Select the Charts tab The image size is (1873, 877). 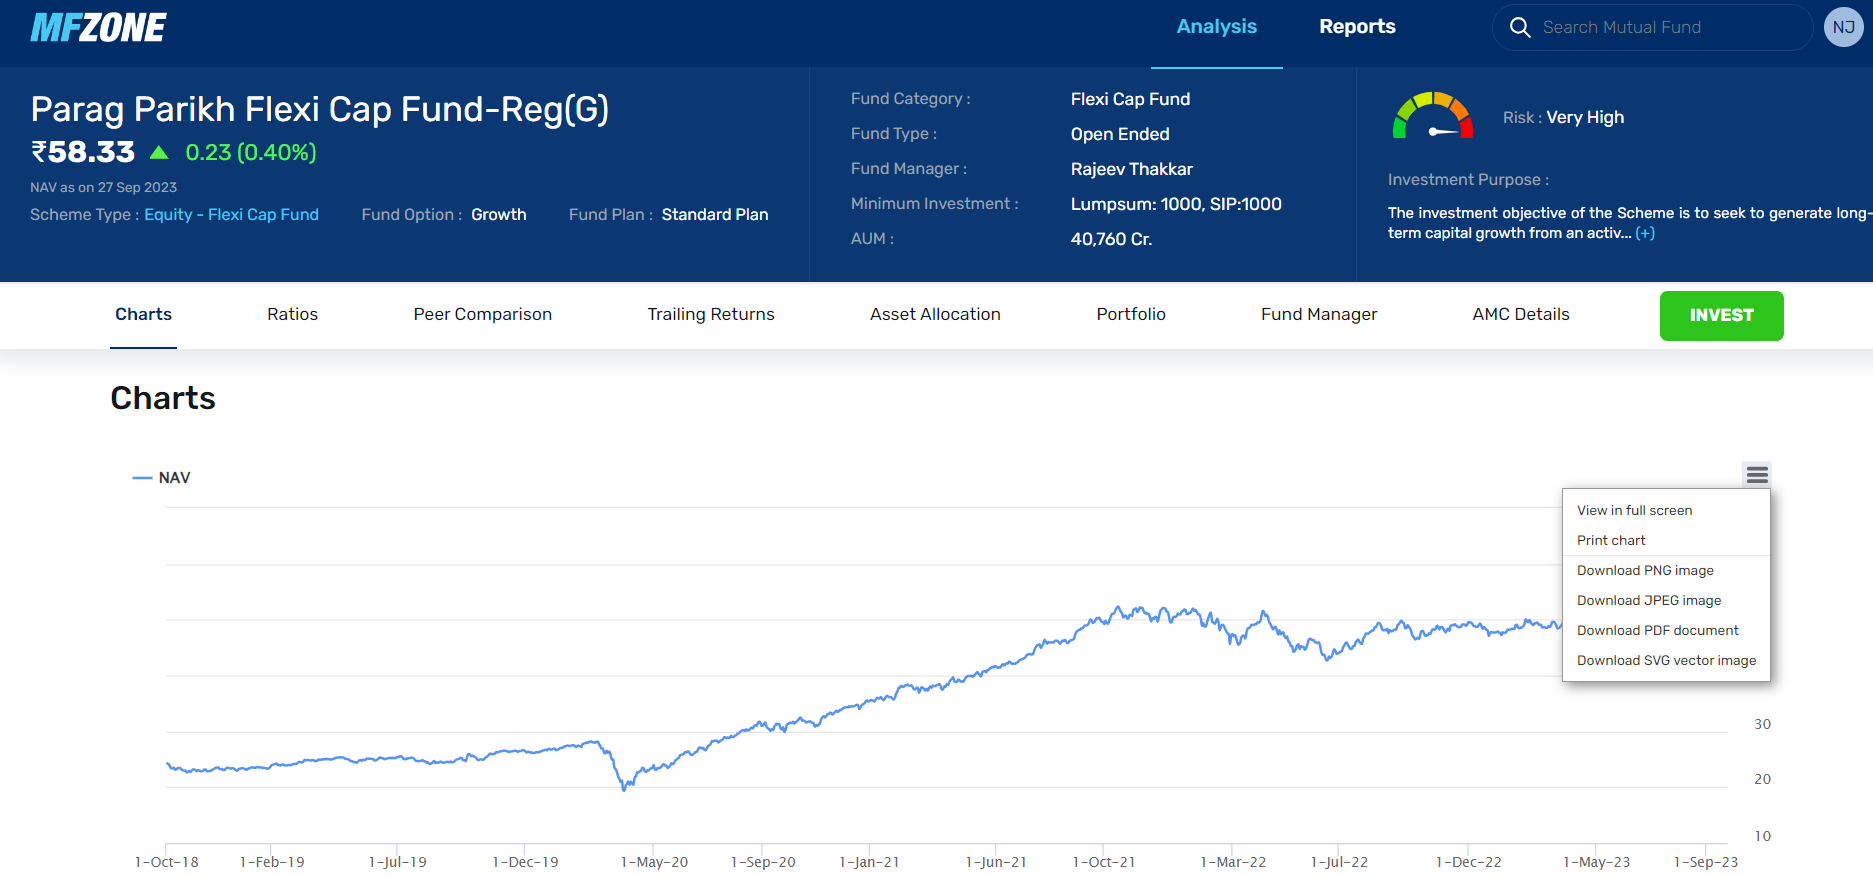(x=143, y=314)
